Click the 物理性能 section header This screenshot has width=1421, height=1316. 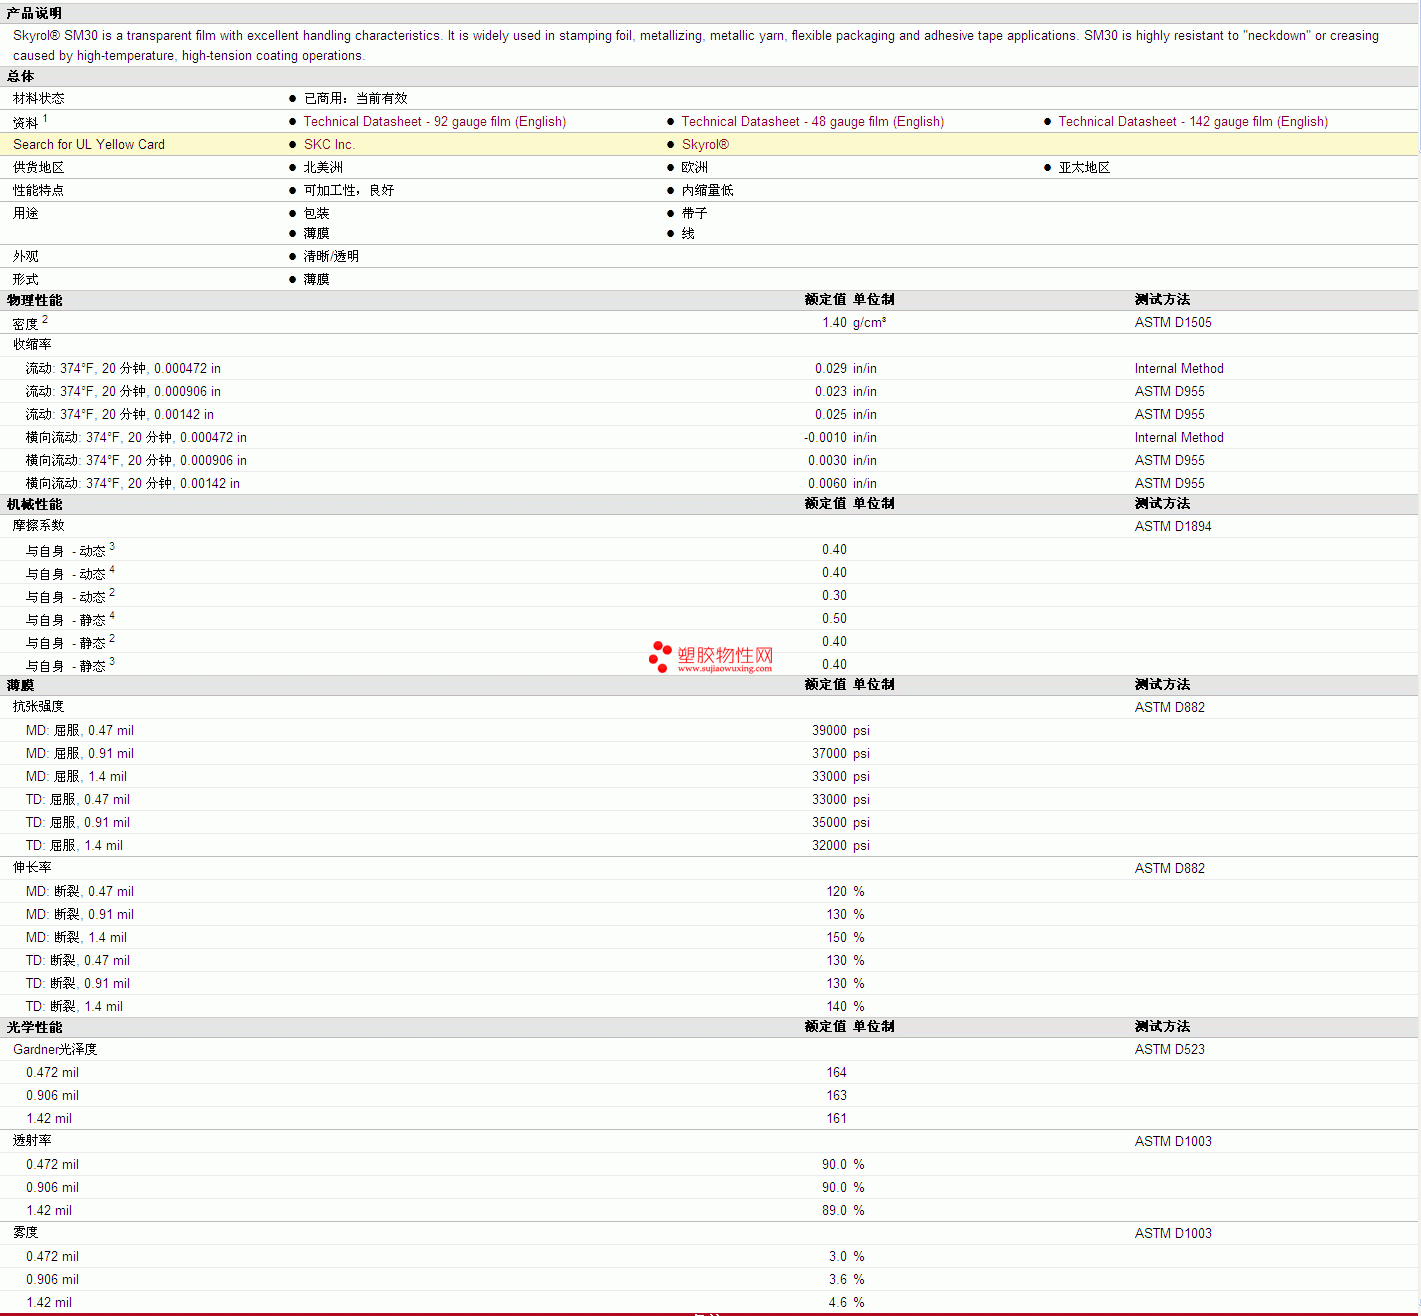[x=34, y=300]
